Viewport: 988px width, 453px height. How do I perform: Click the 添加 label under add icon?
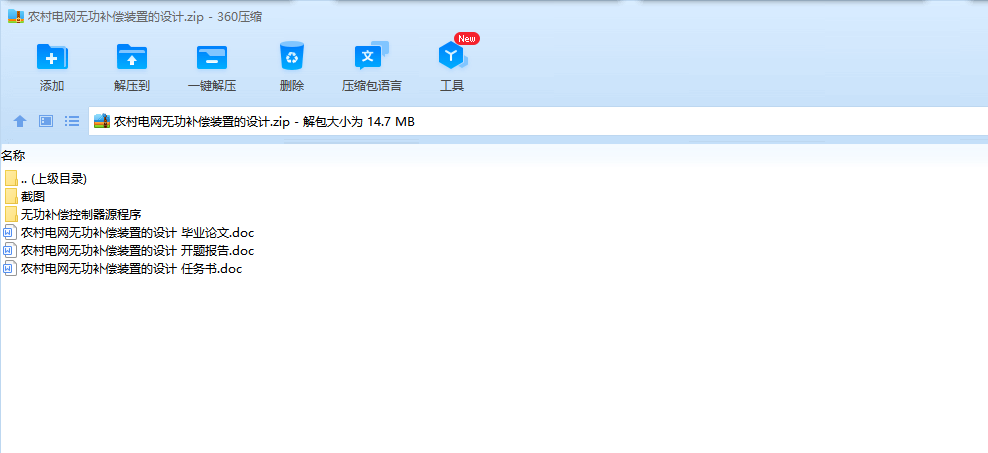pos(52,86)
